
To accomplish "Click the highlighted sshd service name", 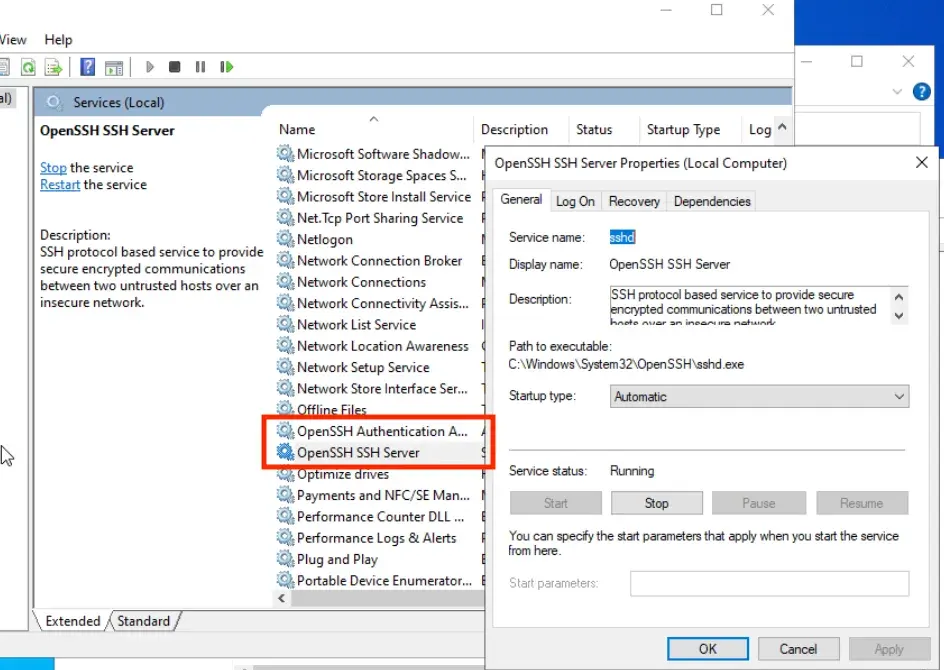I will [622, 237].
